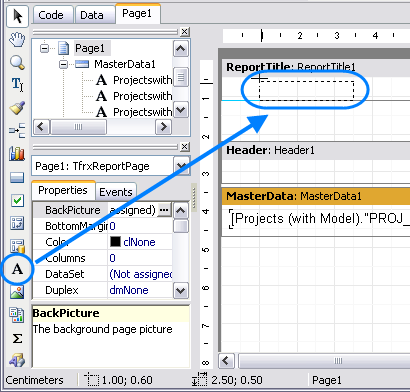The width and height of the screenshot is (410, 392).
Task: Open the Page1 designer tab
Action: pyautogui.click(x=138, y=13)
